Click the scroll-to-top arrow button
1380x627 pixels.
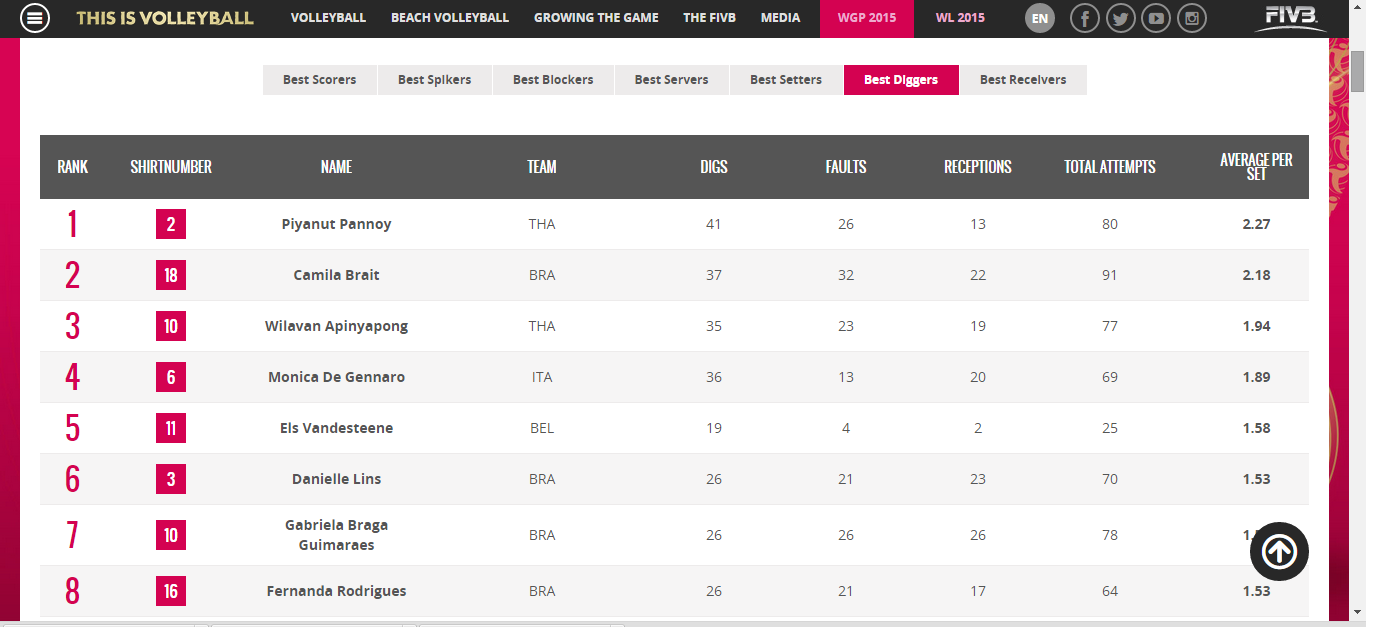point(1279,551)
